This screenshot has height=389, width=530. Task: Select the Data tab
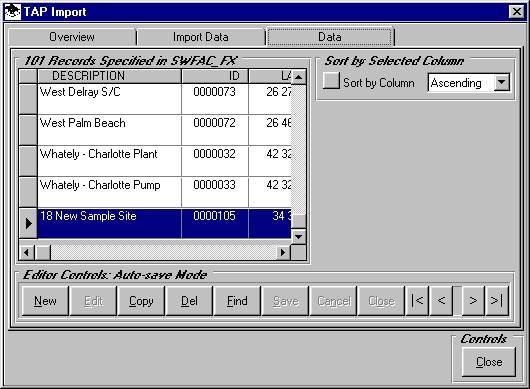click(330, 36)
